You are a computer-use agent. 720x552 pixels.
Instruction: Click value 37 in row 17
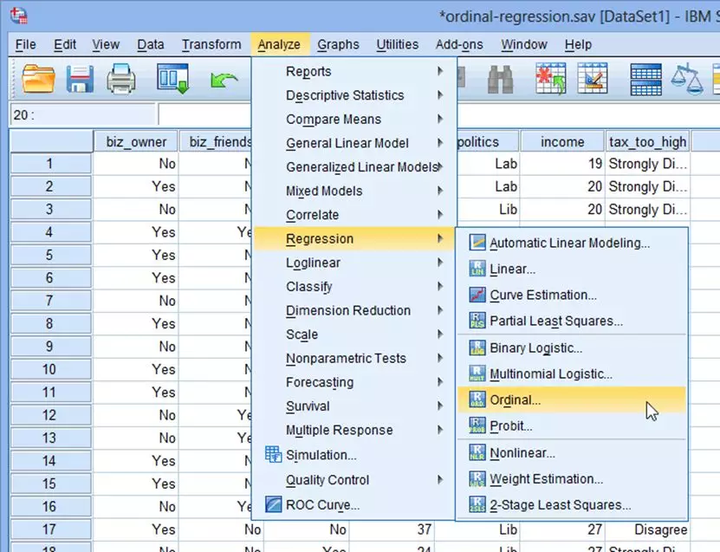392,529
